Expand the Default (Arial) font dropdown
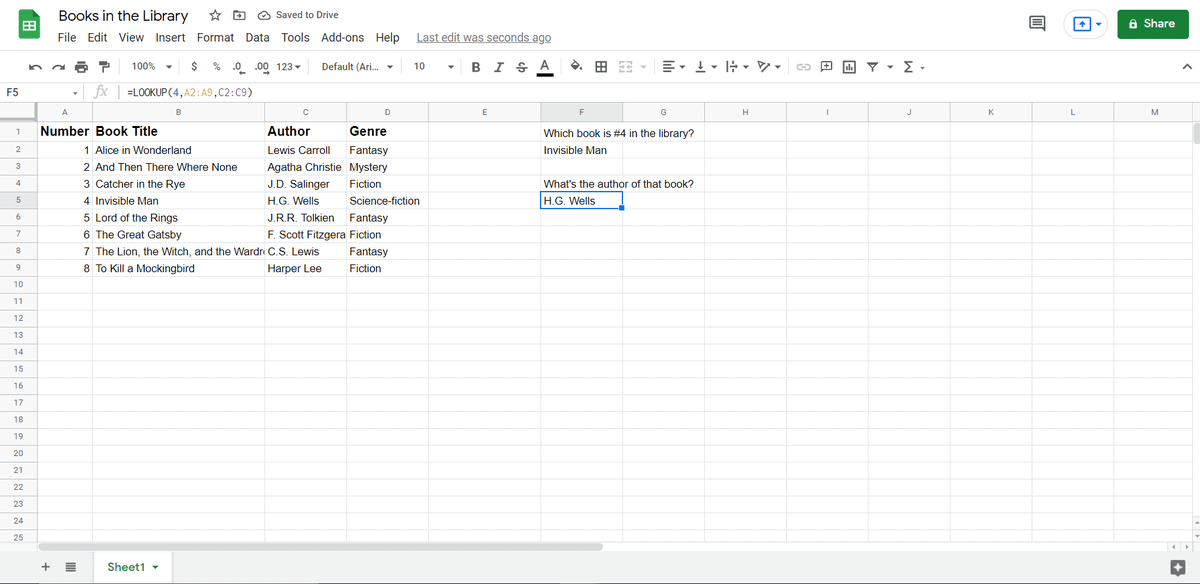Image resolution: width=1200 pixels, height=584 pixels. tap(356, 67)
